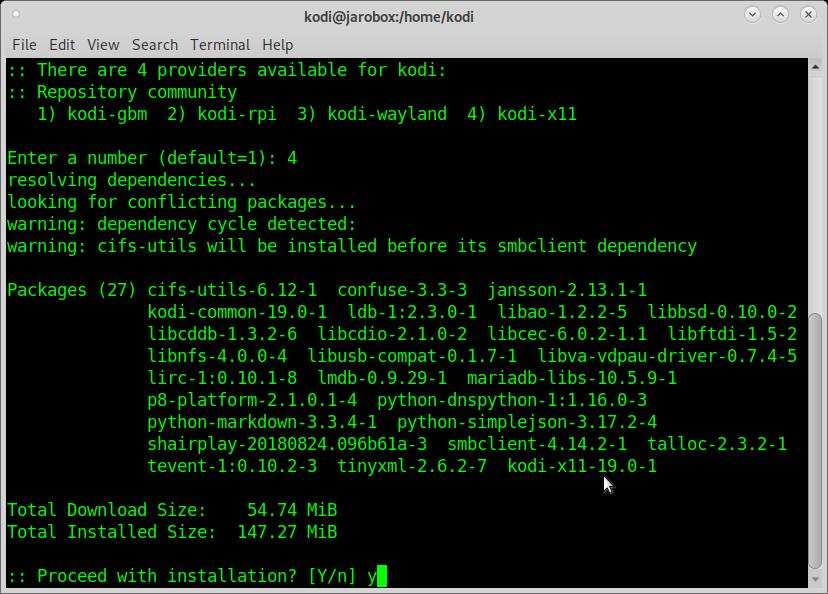Click the up-chevron maximize button
Screen dimensions: 828x594
click(781, 16)
